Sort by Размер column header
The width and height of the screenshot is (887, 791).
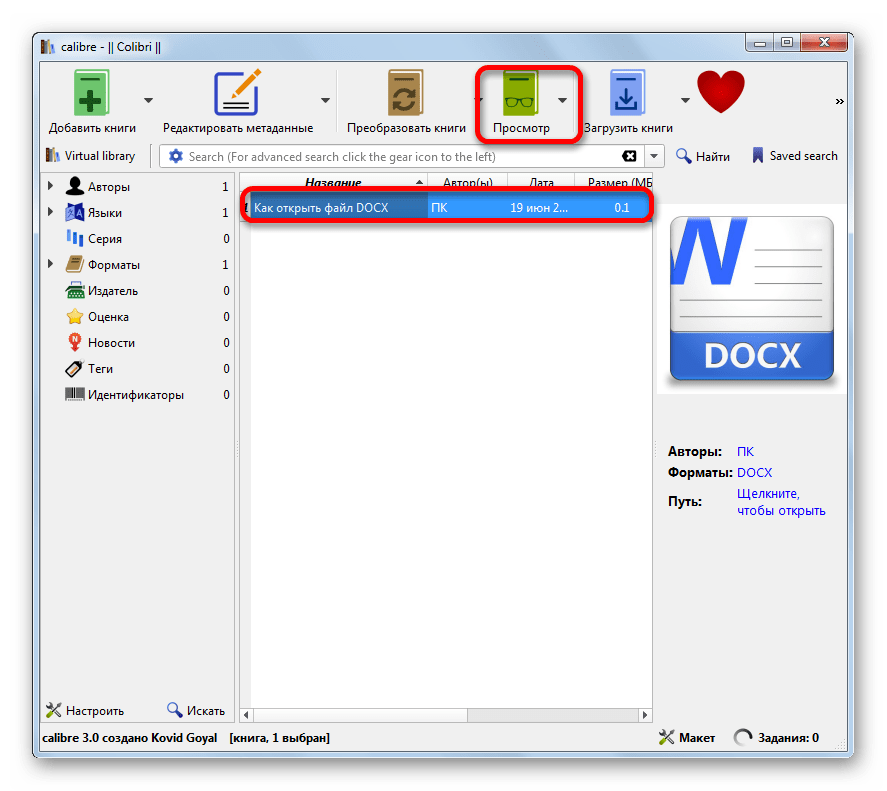(x=614, y=182)
